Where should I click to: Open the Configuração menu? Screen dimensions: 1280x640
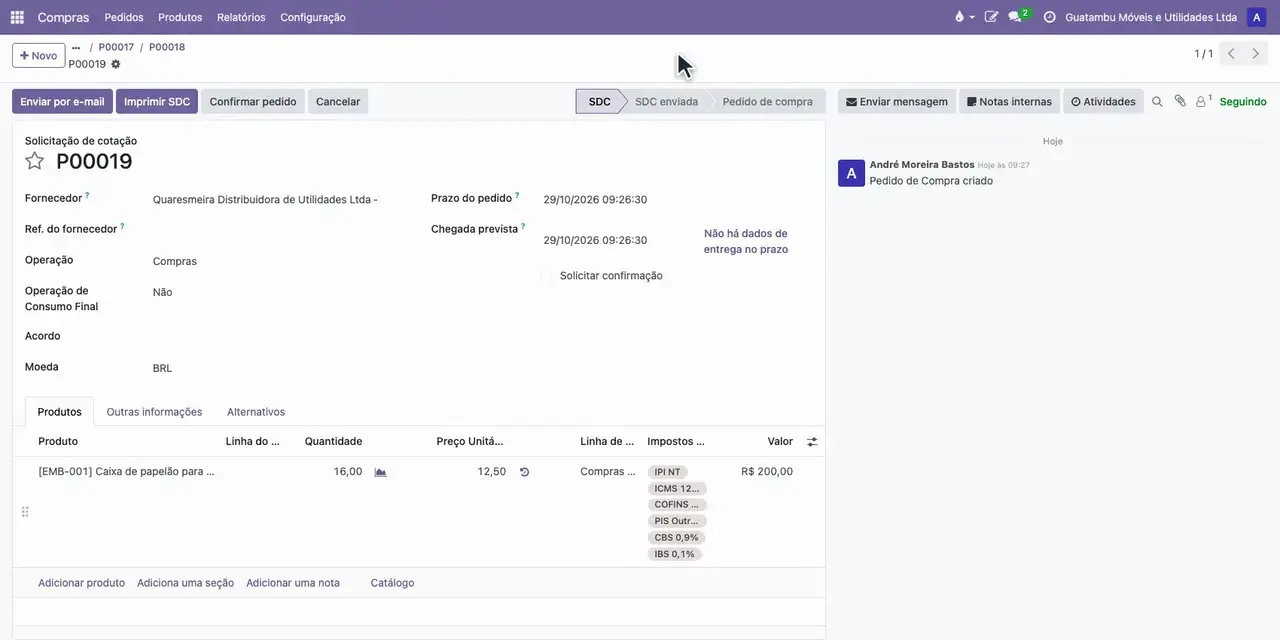313,17
